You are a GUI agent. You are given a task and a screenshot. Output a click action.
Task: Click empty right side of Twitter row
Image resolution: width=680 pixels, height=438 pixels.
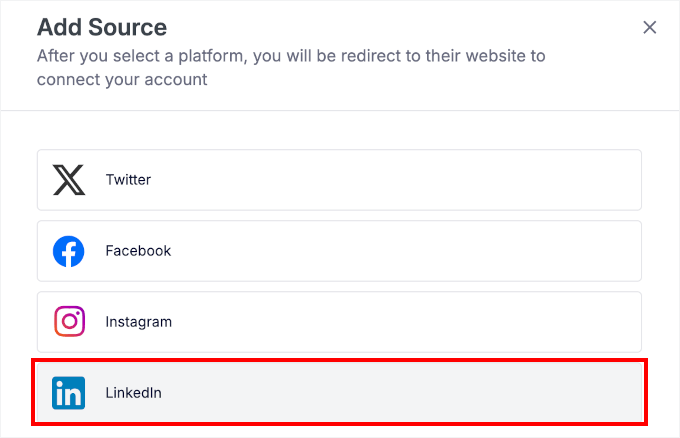click(520, 180)
